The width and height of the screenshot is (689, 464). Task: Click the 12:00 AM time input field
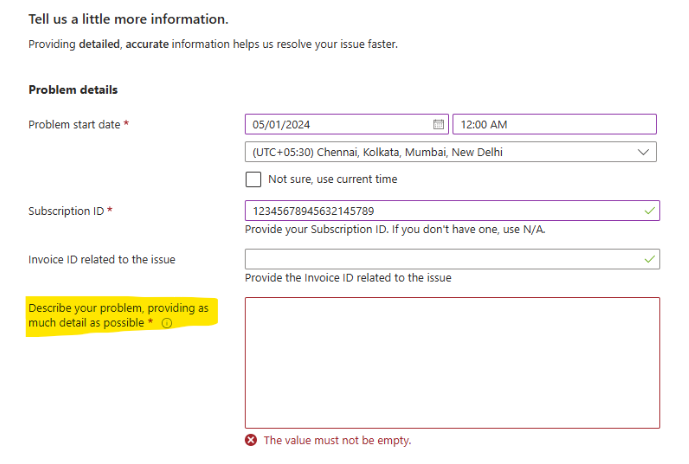pos(555,124)
